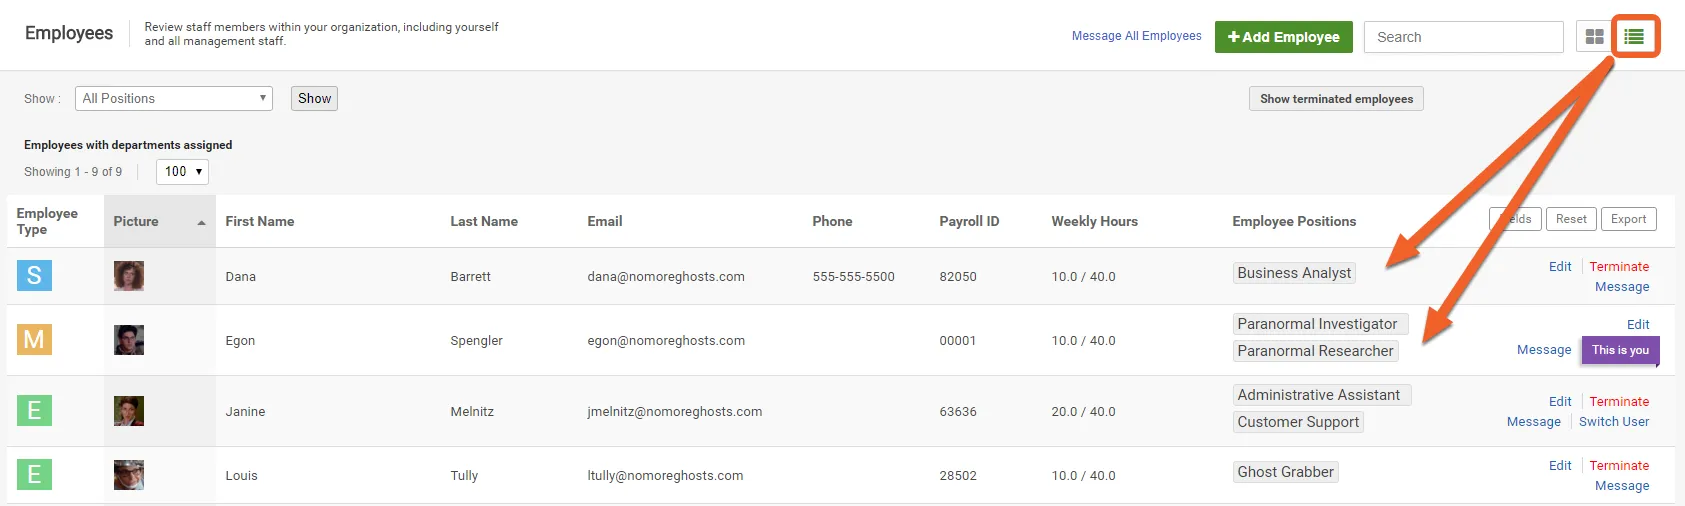This screenshot has height=506, width=1685.
Task: Switch to list view icon
Action: tap(1634, 37)
